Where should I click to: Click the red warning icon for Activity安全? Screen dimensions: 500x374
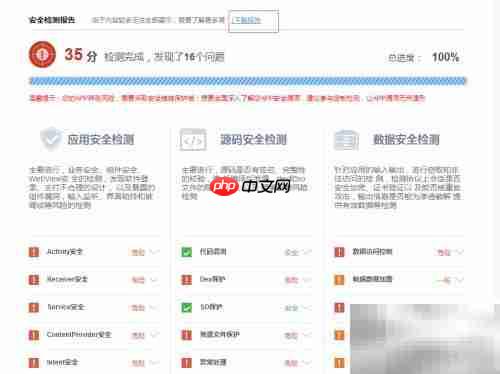tap(34, 252)
